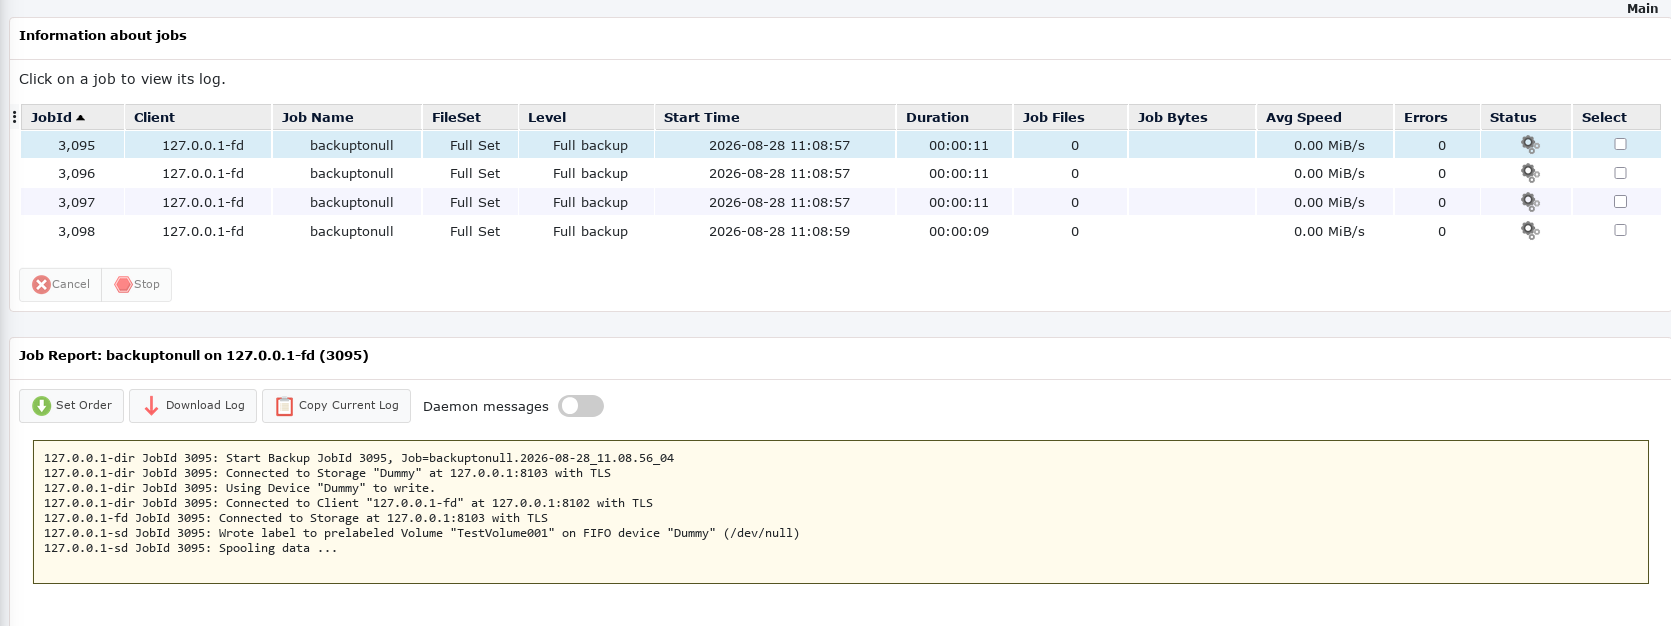Viewport: 1671px width, 626px height.
Task: Toggle the Daemon messages switch
Action: (581, 406)
